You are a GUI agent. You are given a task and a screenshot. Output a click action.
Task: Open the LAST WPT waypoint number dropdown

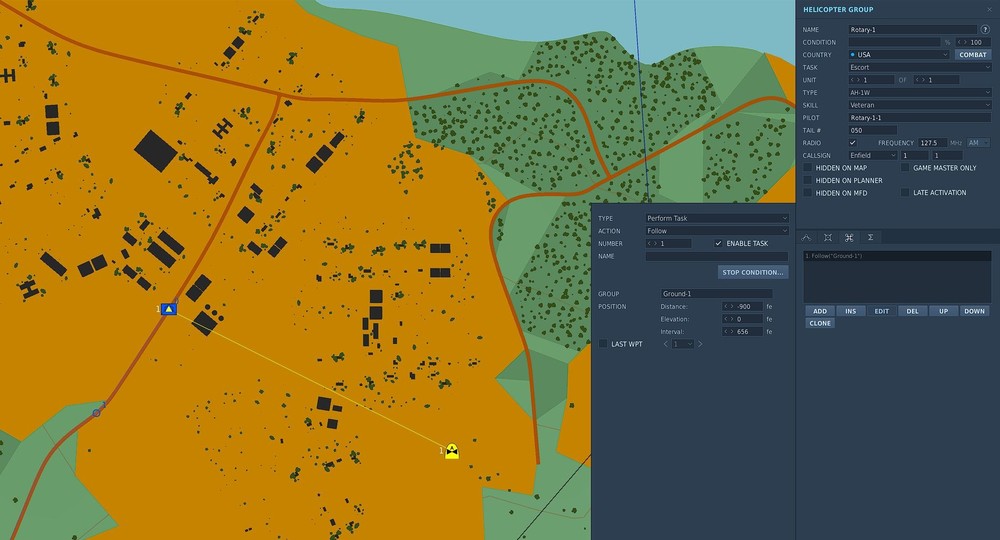[x=682, y=344]
